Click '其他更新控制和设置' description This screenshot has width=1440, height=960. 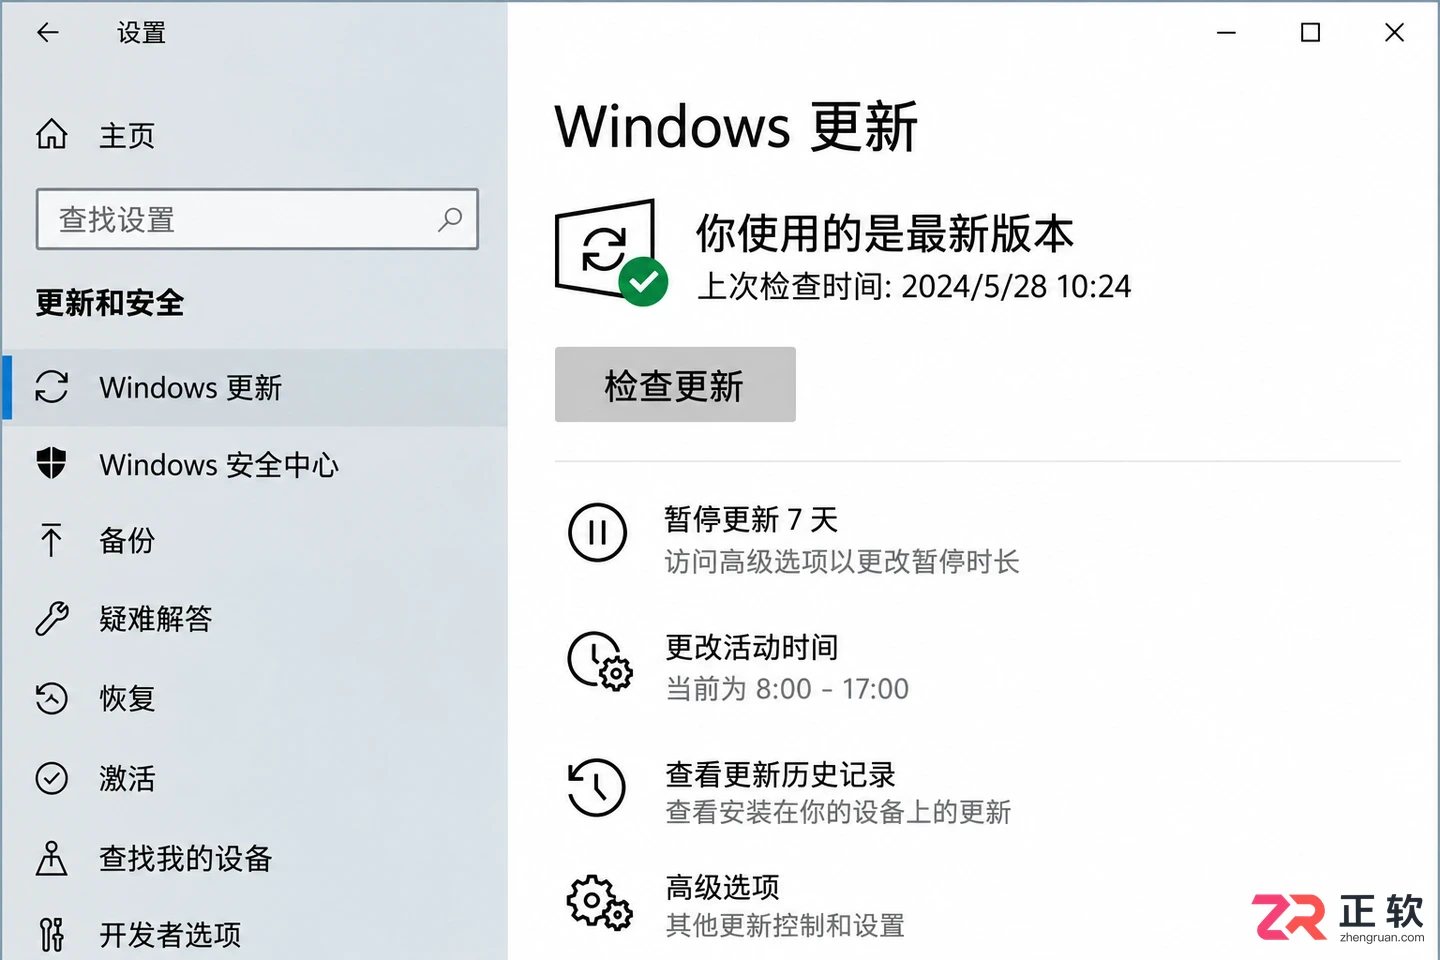click(x=785, y=926)
